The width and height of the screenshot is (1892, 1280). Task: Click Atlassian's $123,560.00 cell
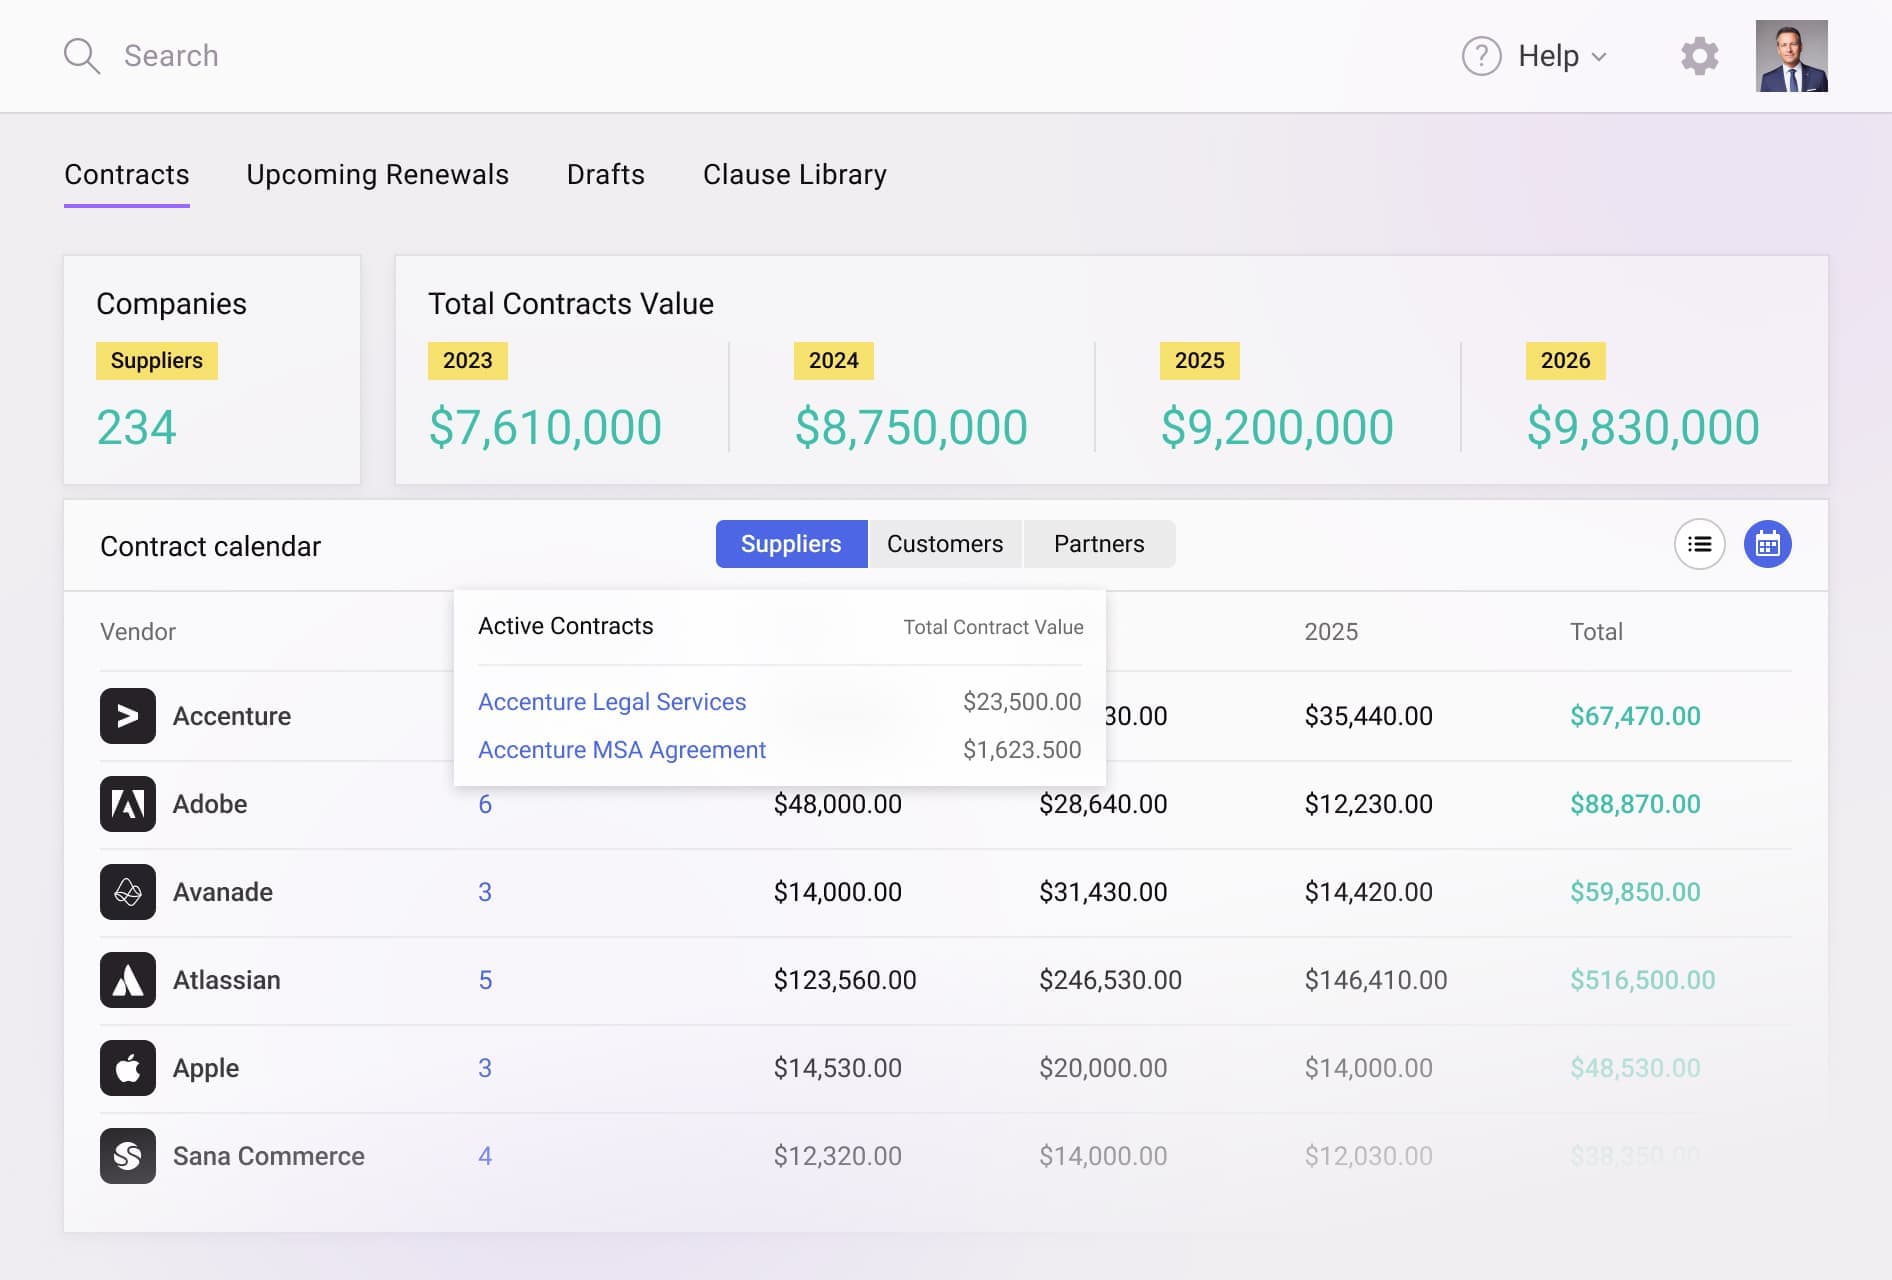coord(845,980)
